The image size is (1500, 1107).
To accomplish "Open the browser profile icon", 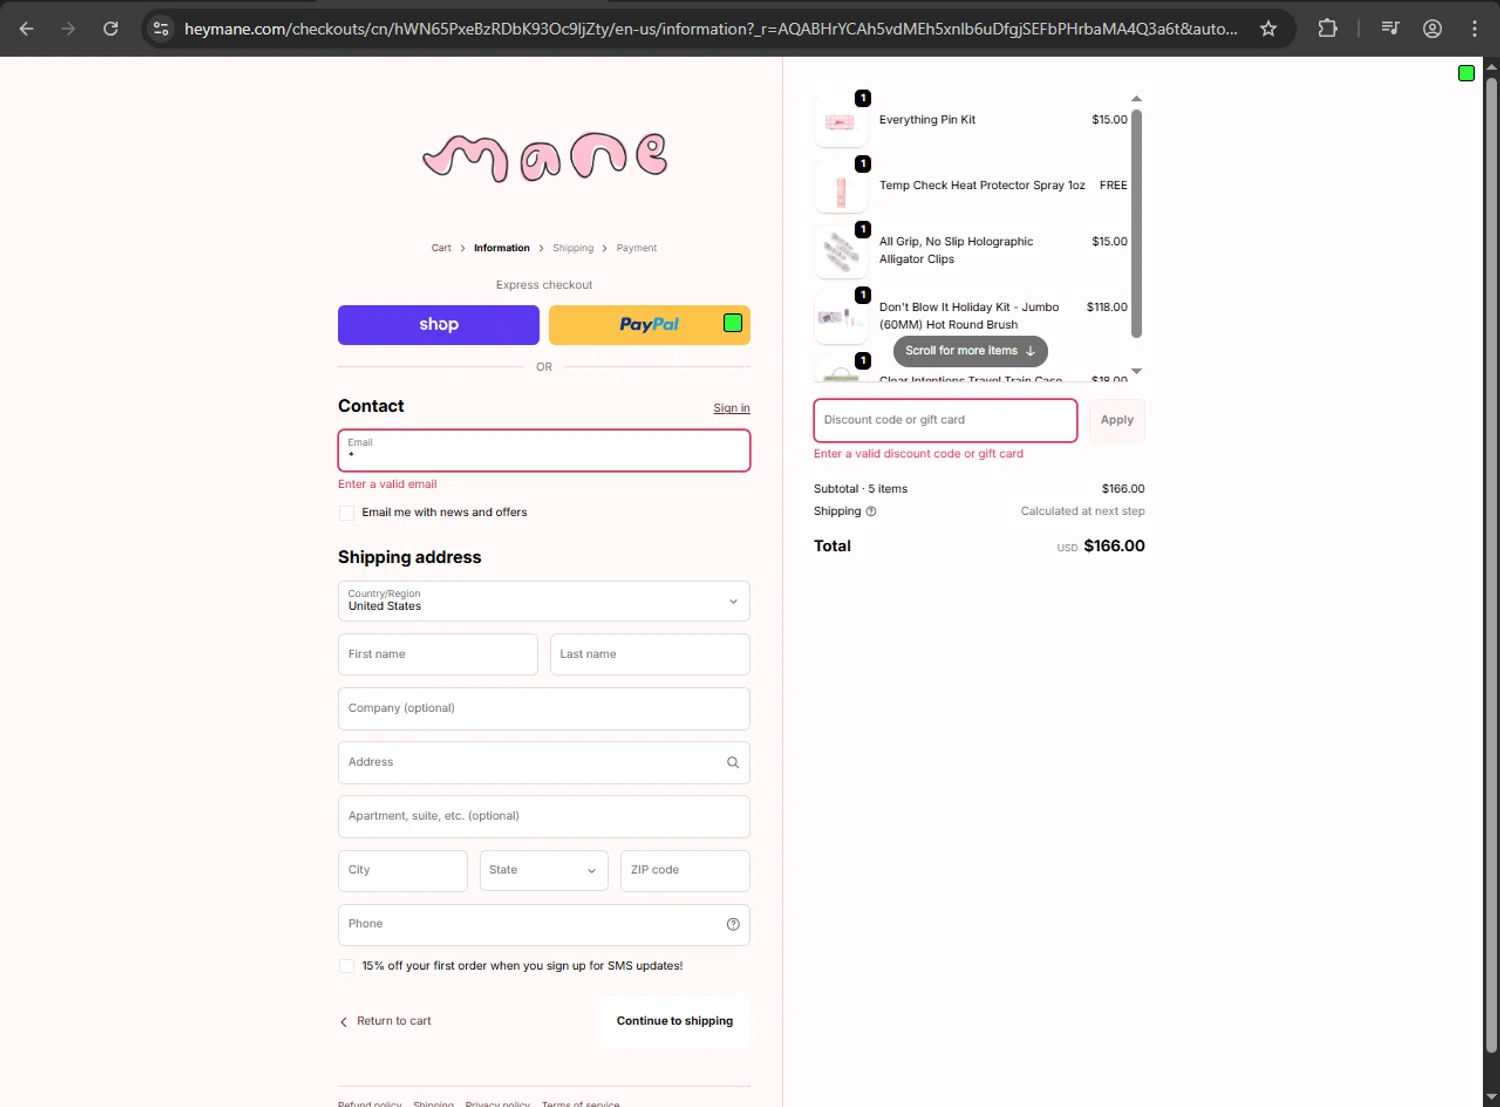I will pyautogui.click(x=1432, y=29).
